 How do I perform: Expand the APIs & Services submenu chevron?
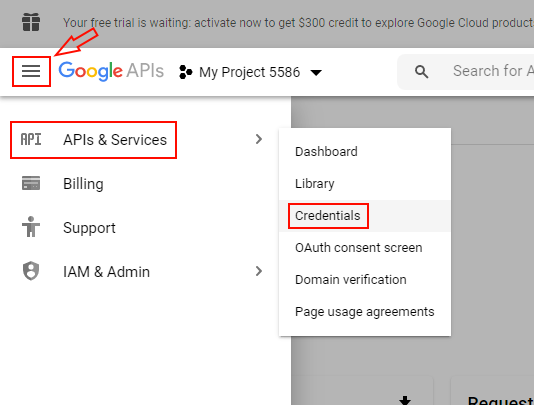tap(259, 139)
